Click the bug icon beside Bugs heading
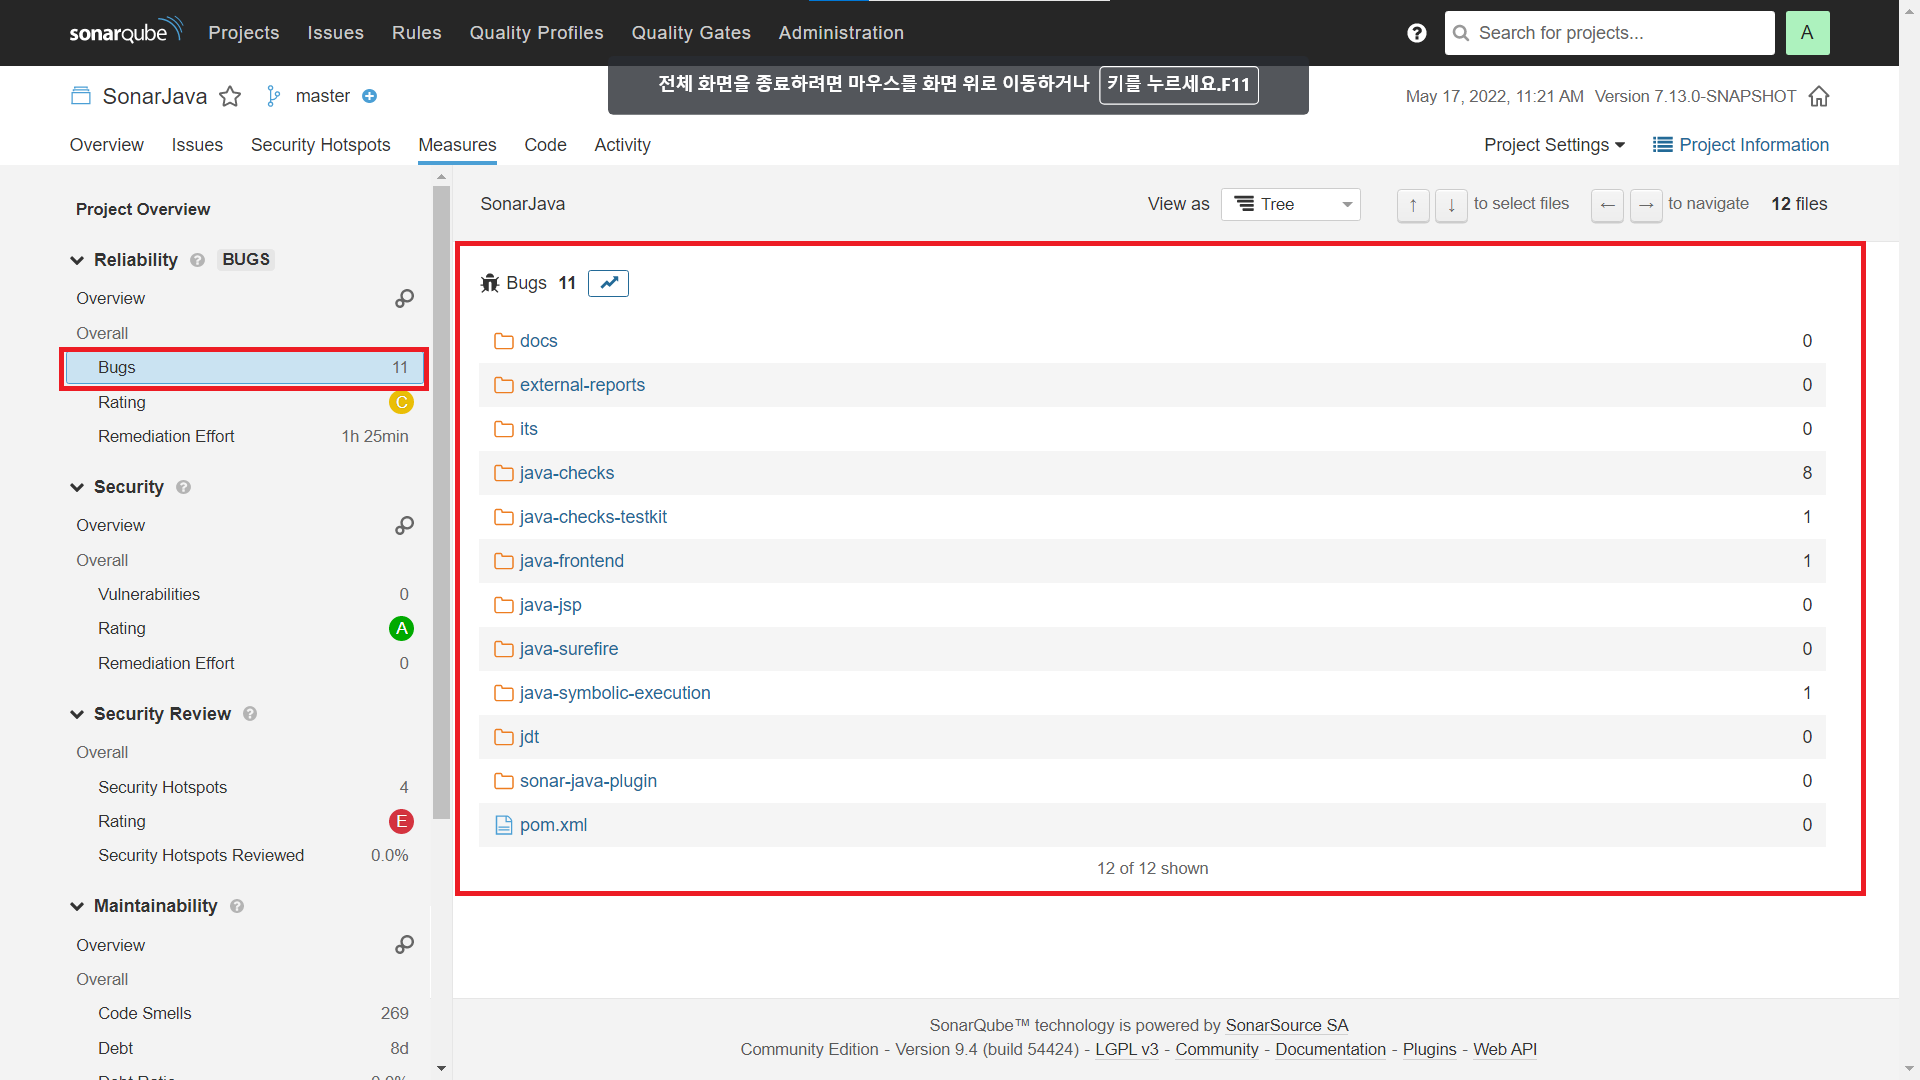The width and height of the screenshot is (1920, 1080). 490,283
